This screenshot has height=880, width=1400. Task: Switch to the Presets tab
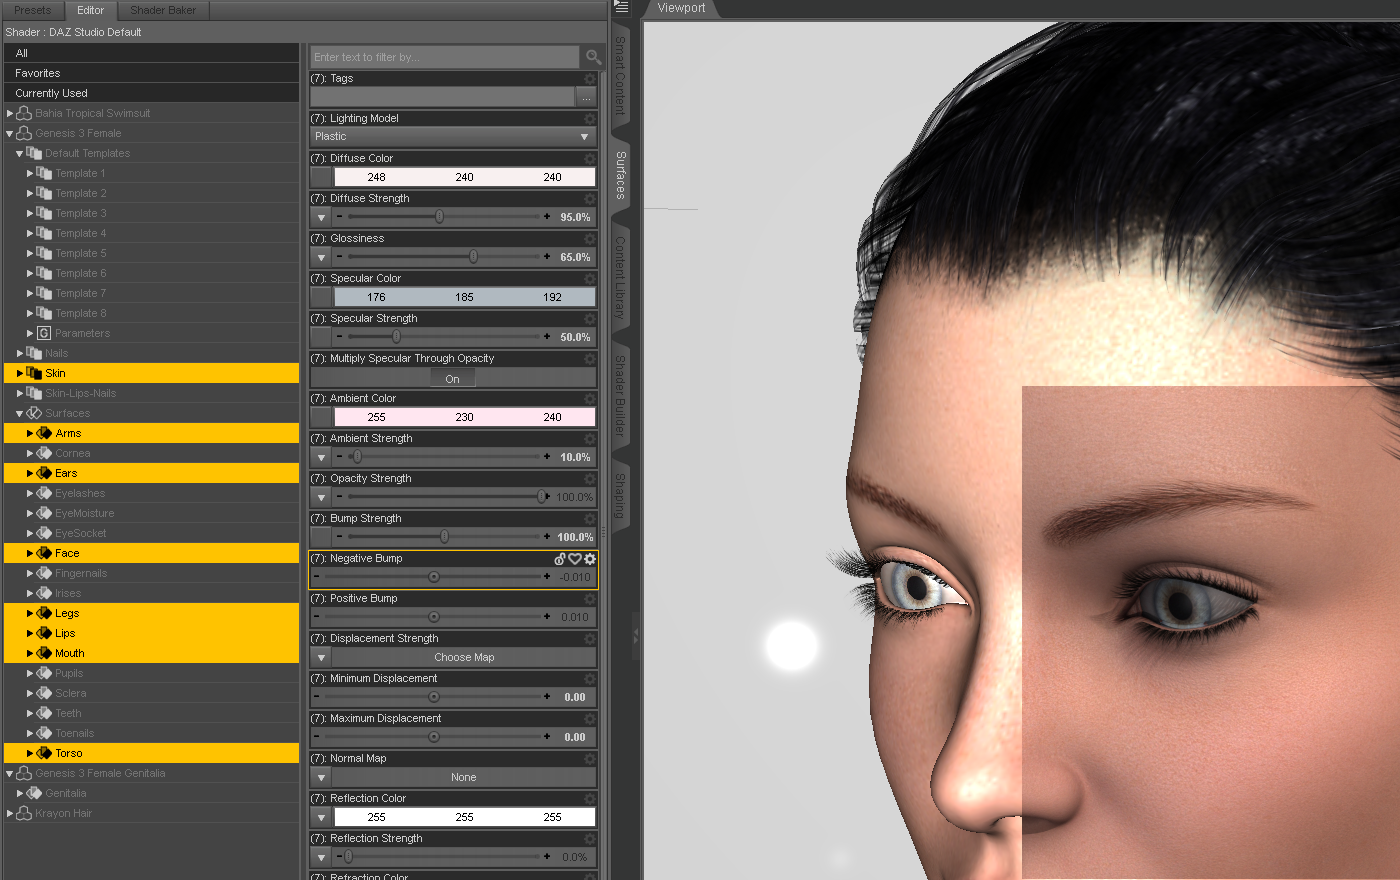click(33, 10)
